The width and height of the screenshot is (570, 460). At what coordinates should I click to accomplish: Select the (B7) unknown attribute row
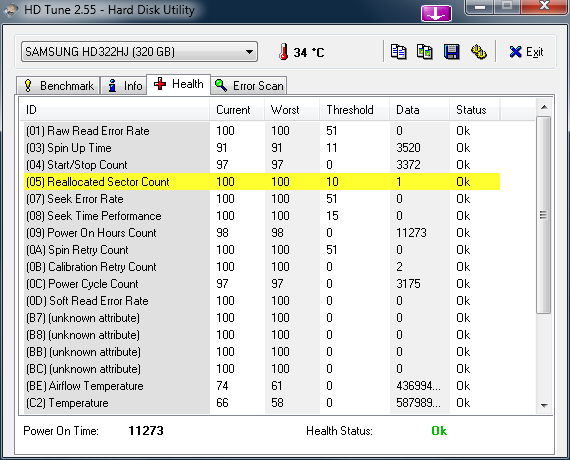point(262,318)
